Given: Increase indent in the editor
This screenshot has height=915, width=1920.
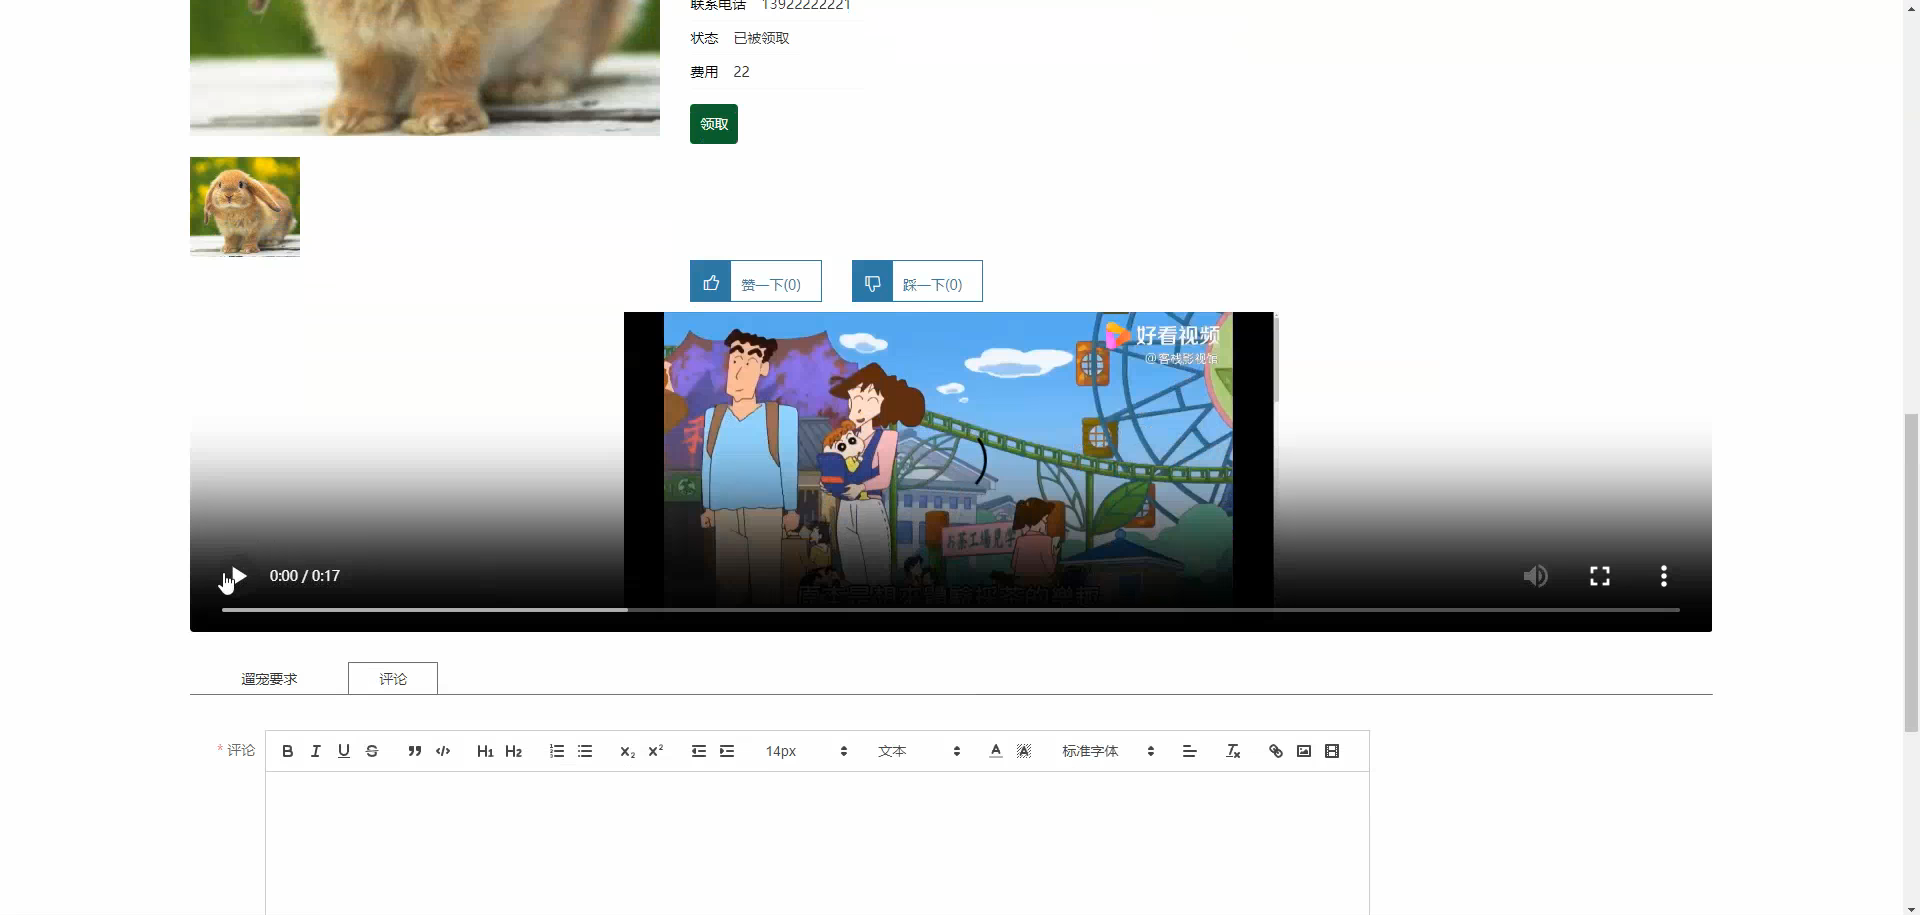Looking at the screenshot, I should click(727, 751).
